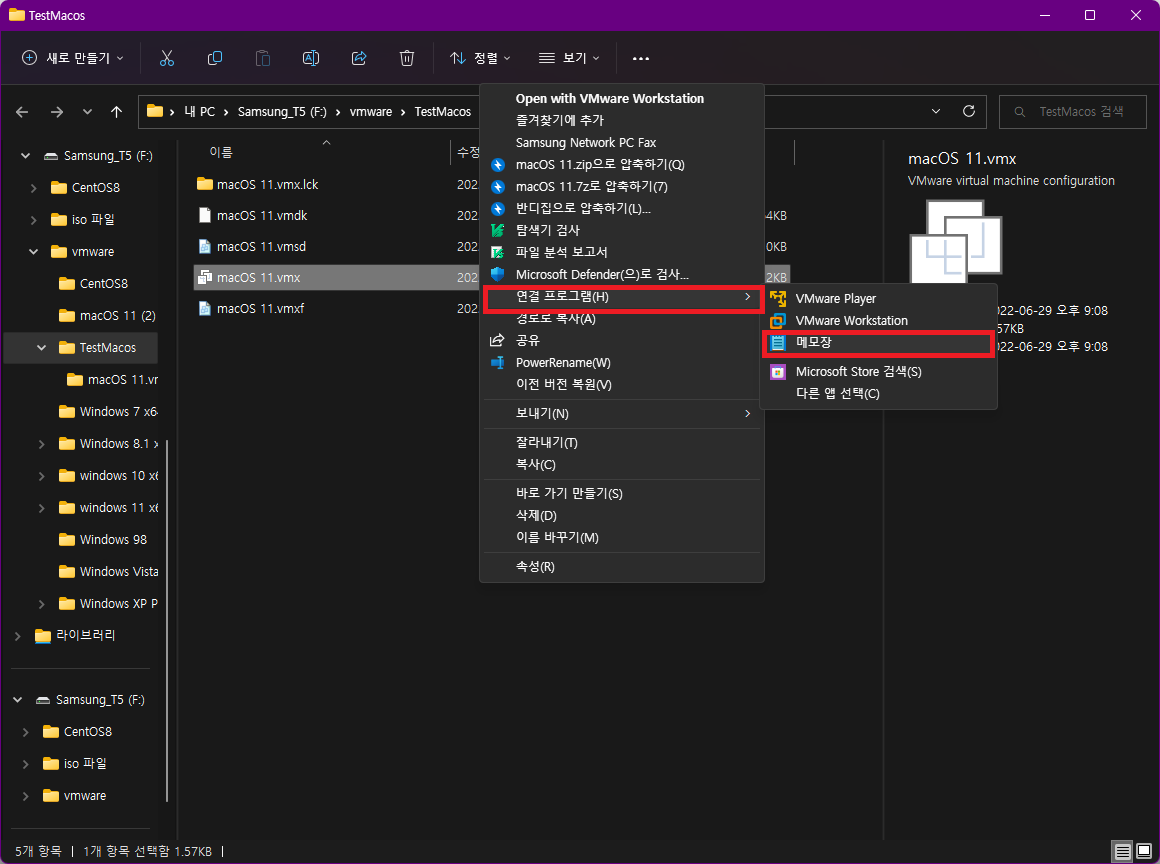Select 즐겨찾기에 추가 menu entry
The height and width of the screenshot is (864, 1160).
pyautogui.click(x=621, y=120)
